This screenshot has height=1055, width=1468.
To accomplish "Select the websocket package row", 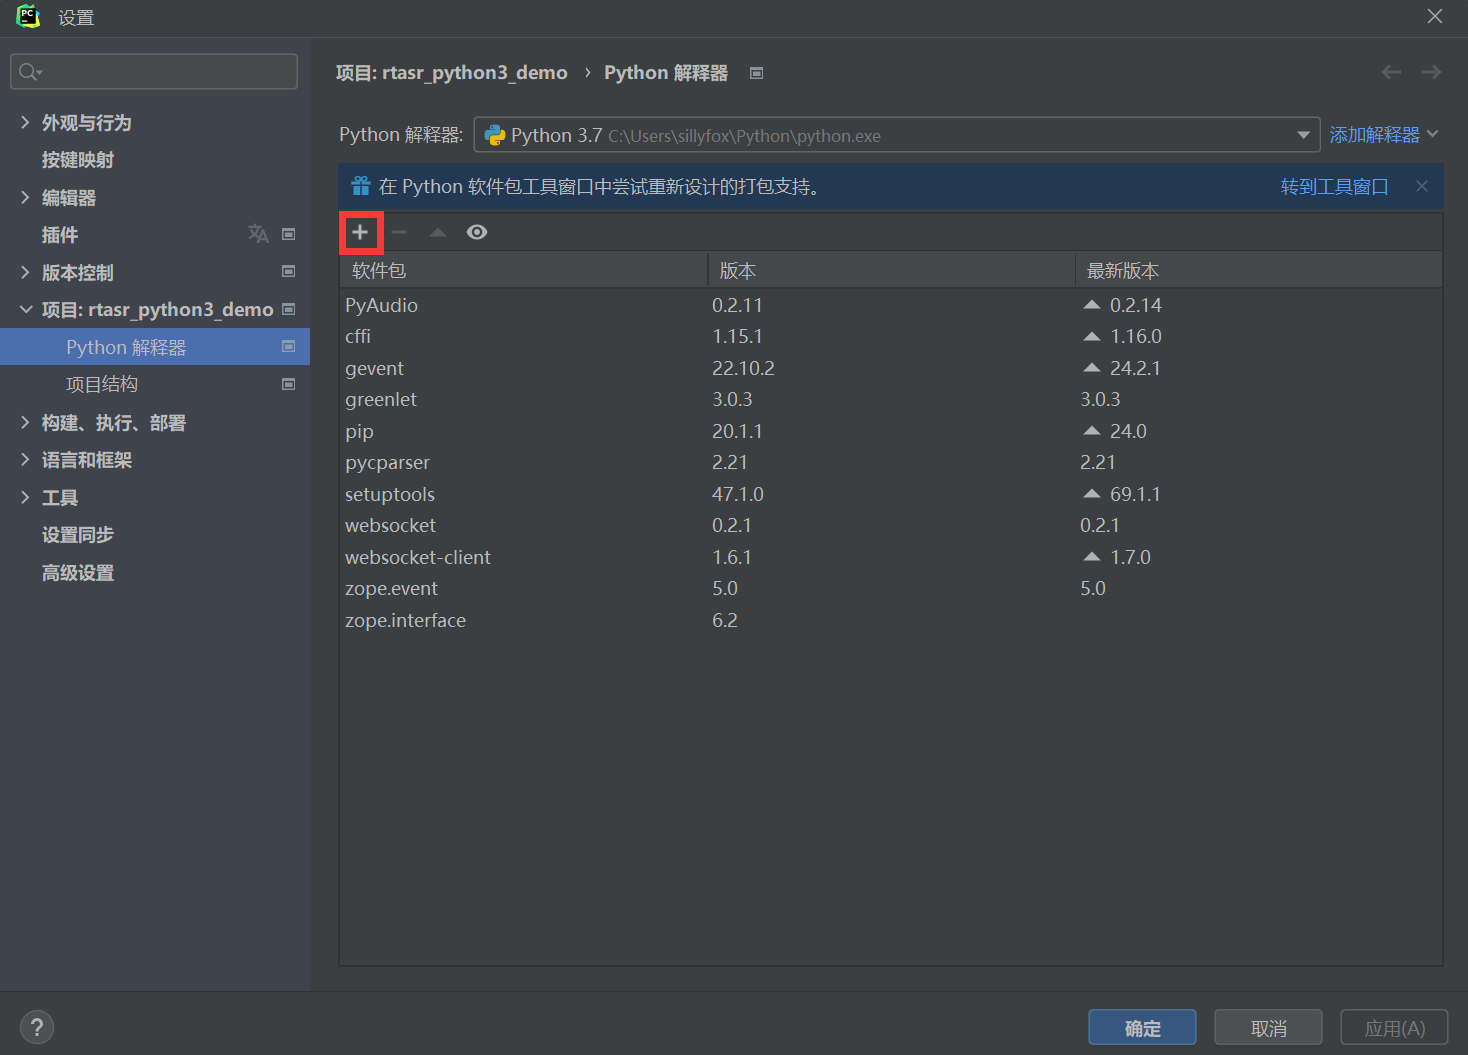I will [891, 525].
